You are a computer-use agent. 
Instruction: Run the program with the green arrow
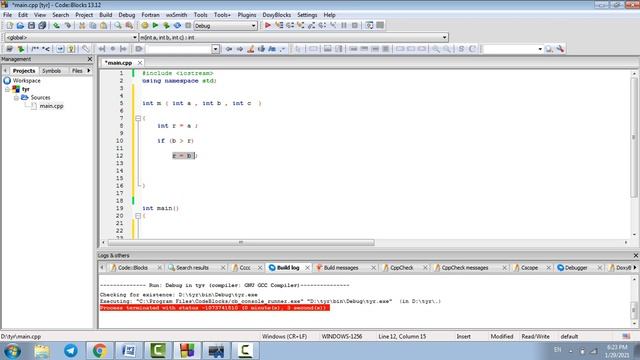pos(155,25)
